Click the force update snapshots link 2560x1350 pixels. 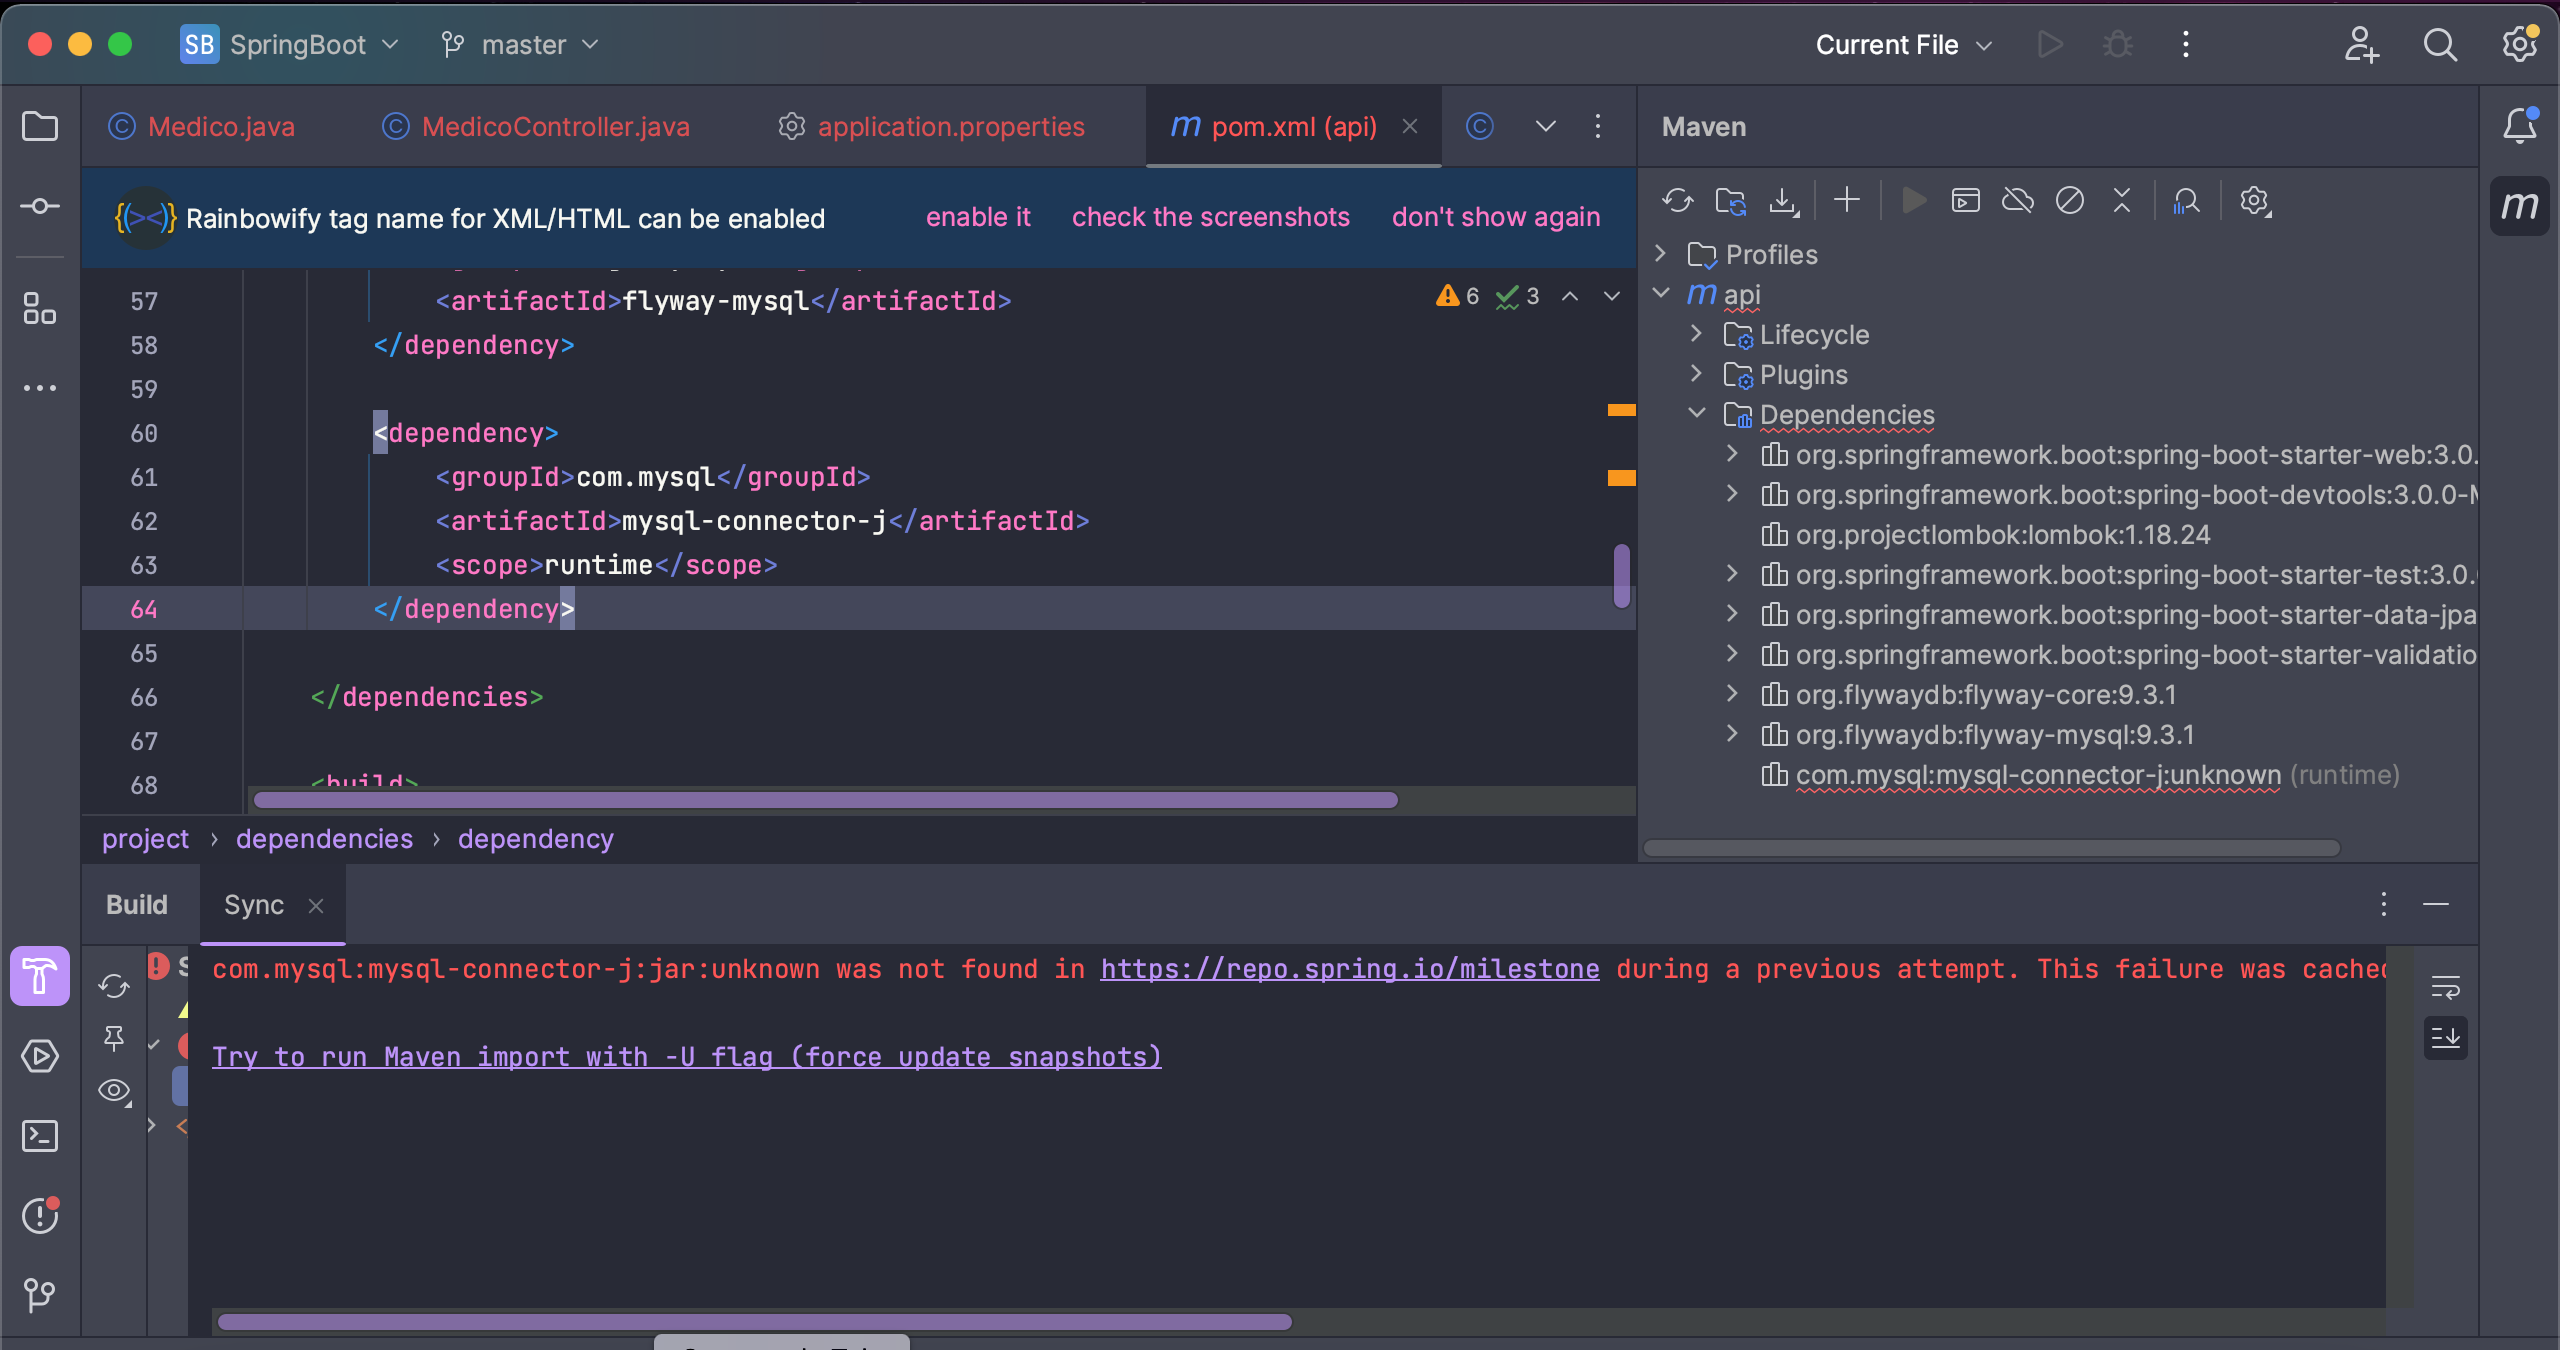point(687,1055)
